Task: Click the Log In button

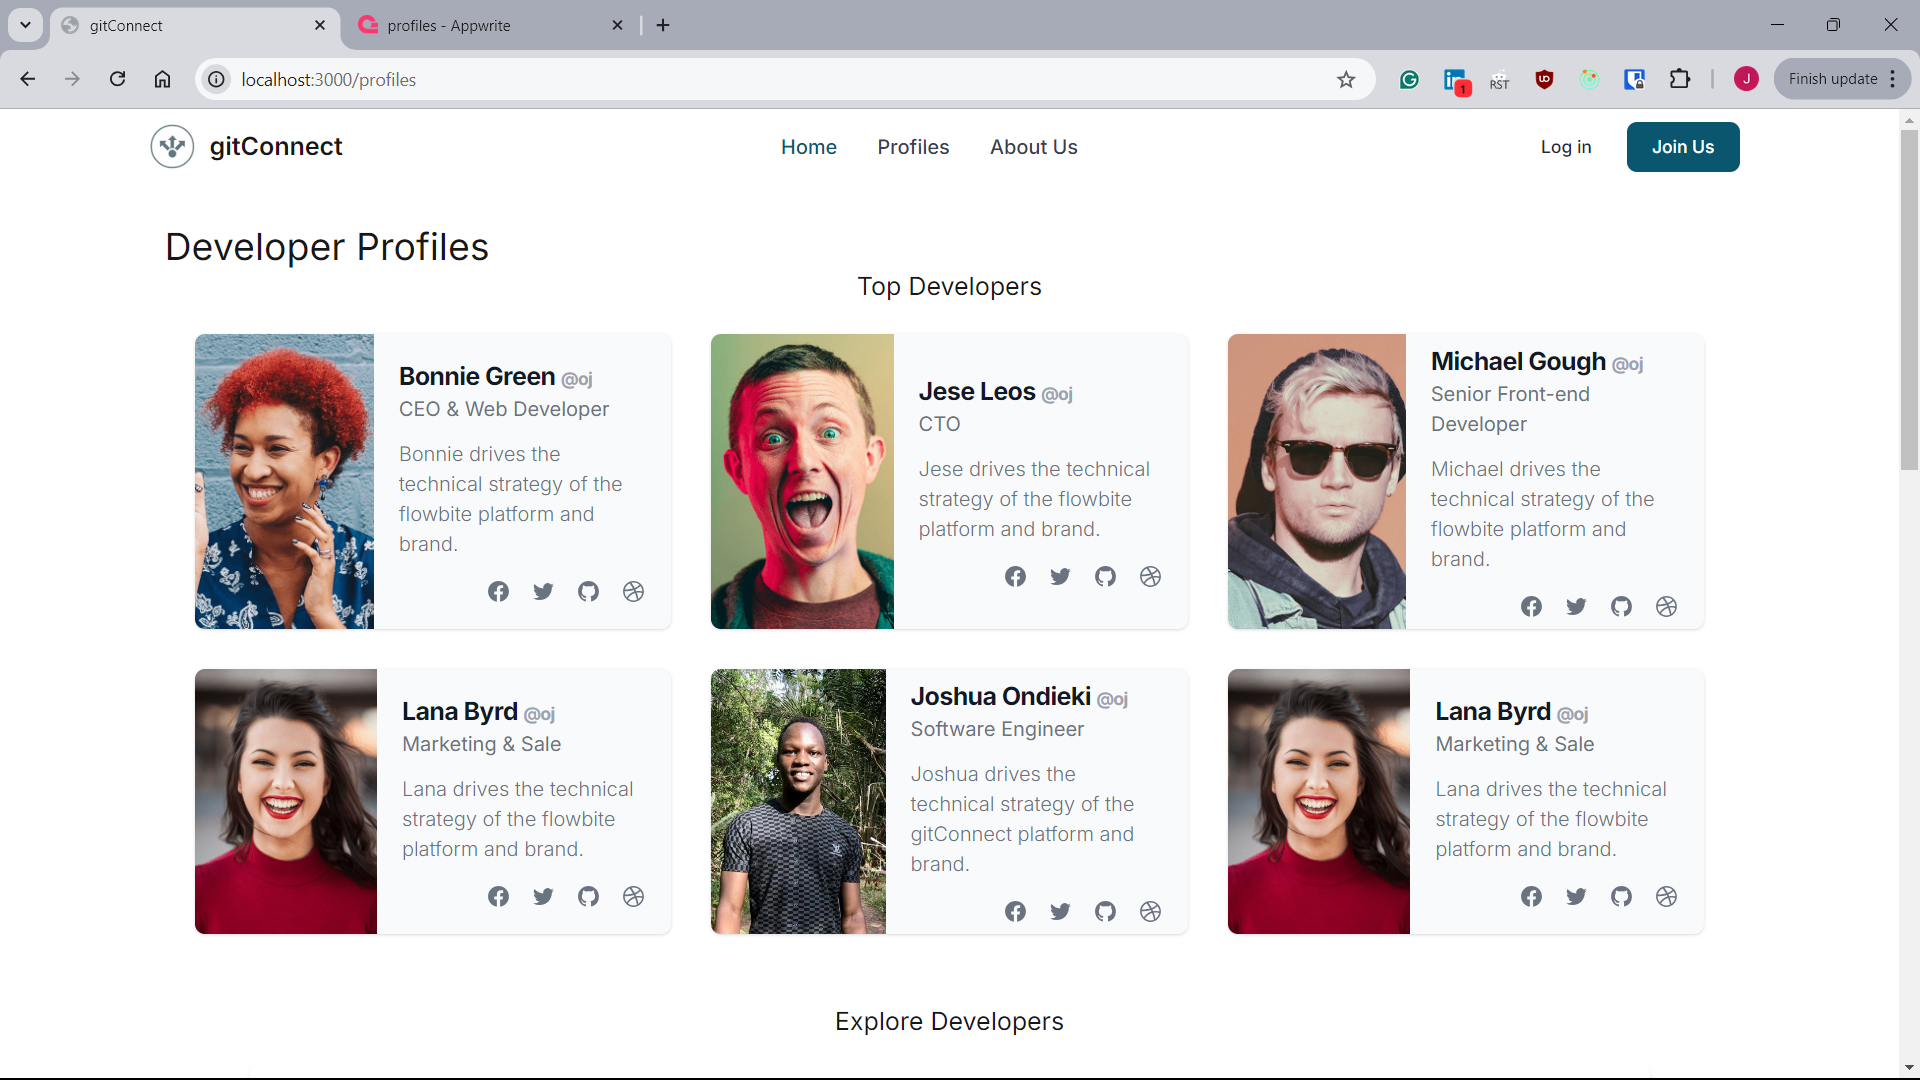Action: 1567,148
